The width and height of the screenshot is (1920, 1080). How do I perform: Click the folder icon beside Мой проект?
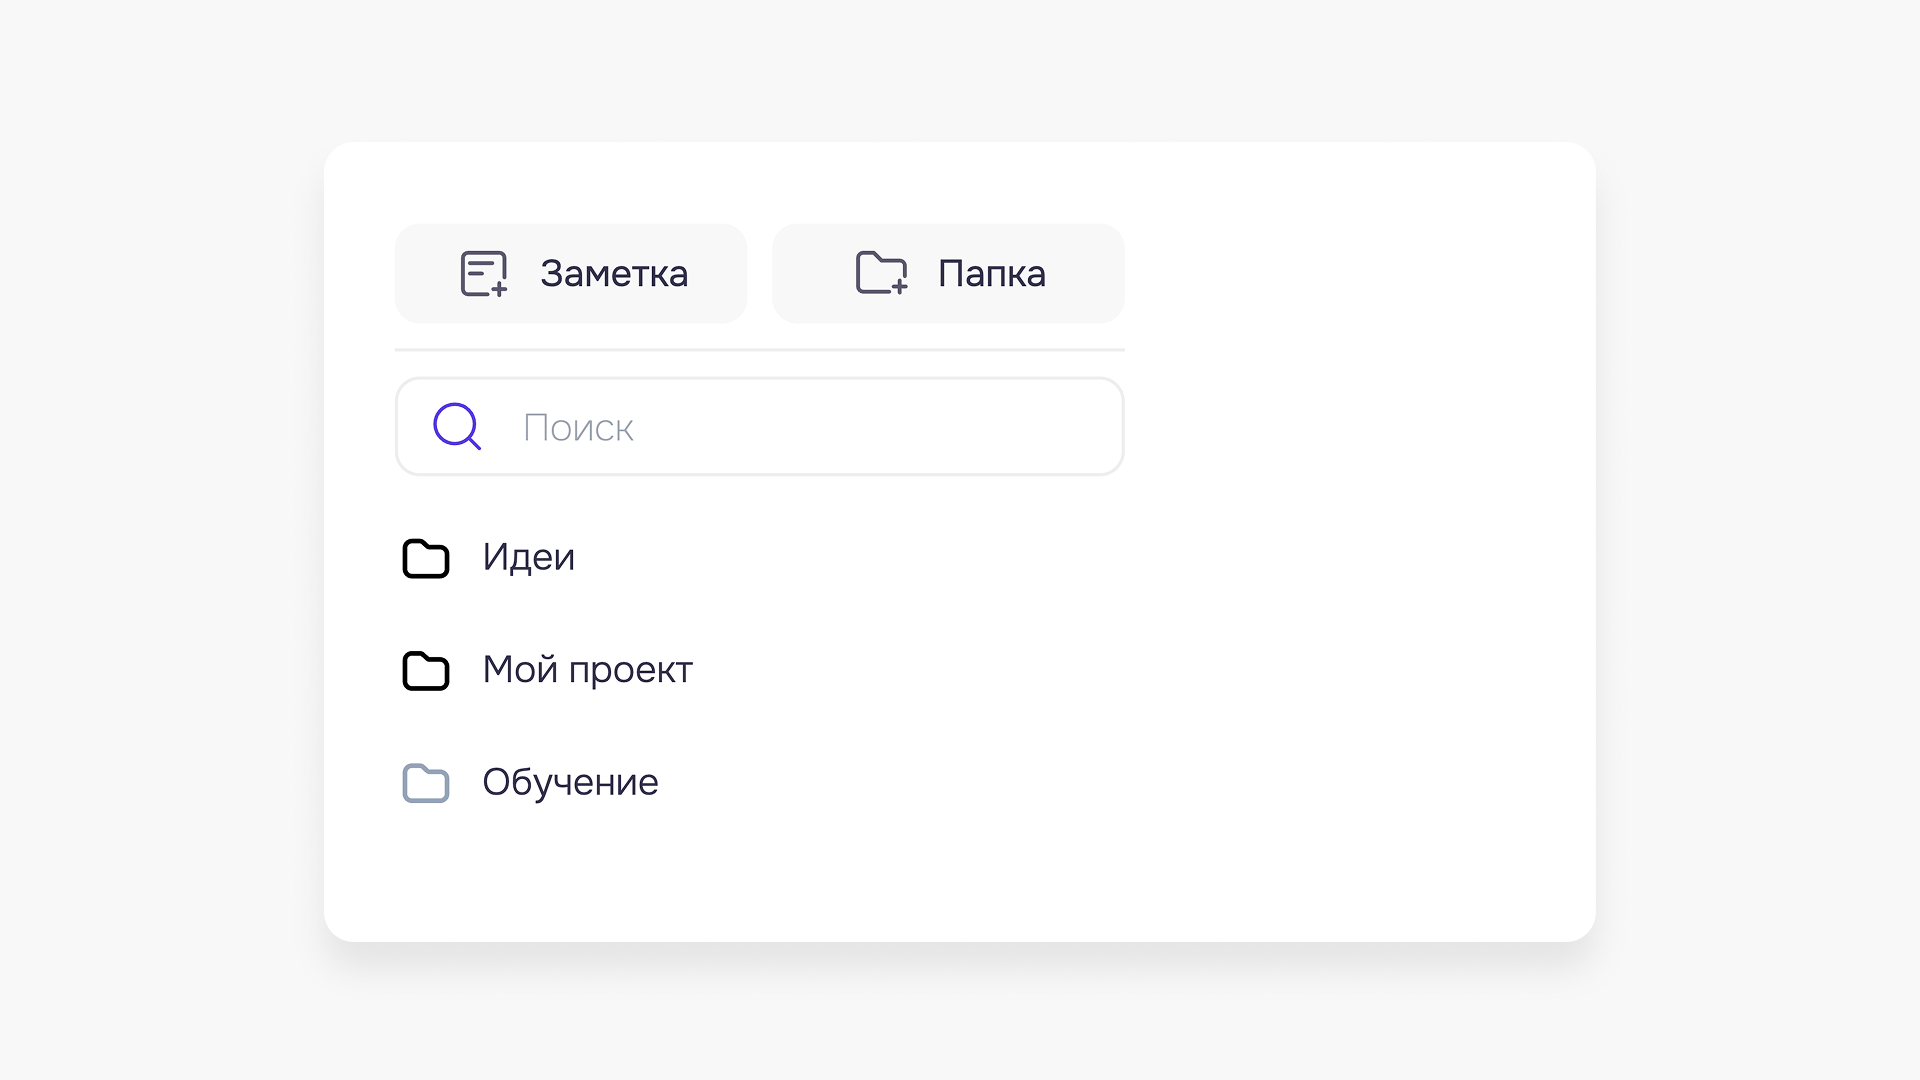pos(426,671)
